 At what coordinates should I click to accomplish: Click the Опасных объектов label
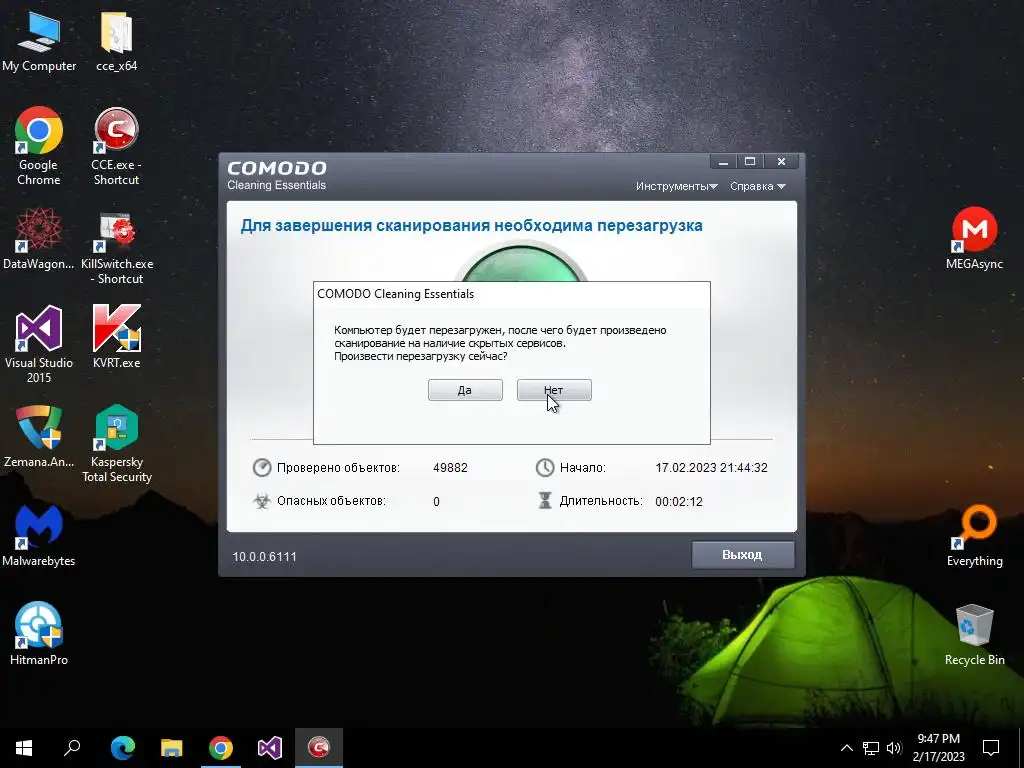(332, 501)
